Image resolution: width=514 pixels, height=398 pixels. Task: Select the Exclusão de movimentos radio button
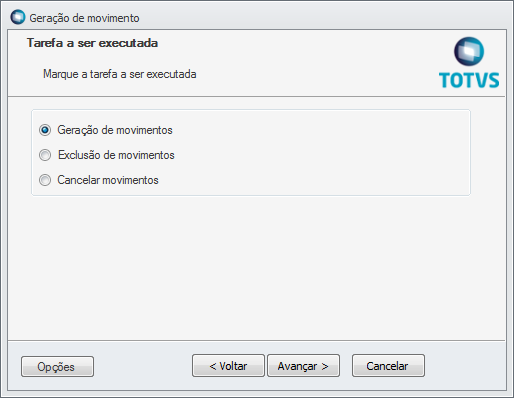click(x=45, y=155)
